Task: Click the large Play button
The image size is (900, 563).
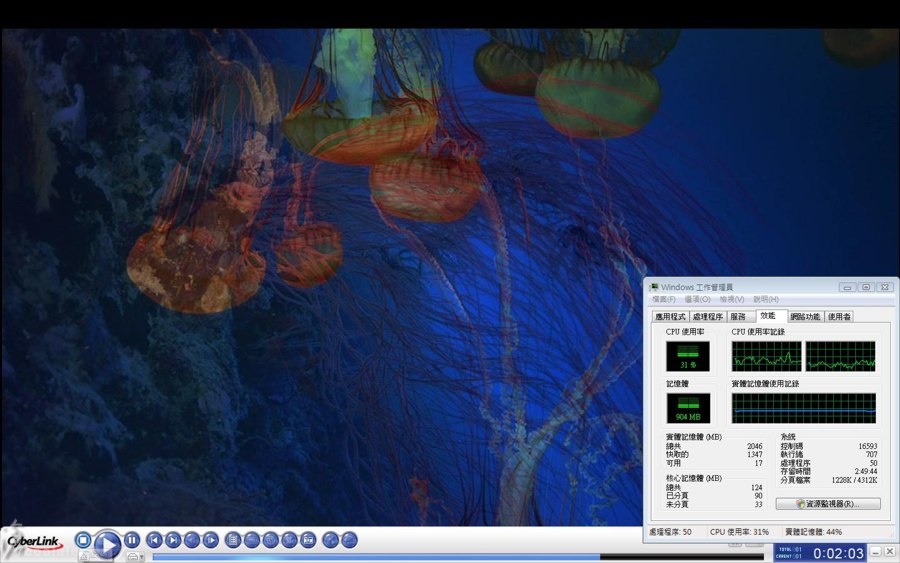Action: pos(107,544)
